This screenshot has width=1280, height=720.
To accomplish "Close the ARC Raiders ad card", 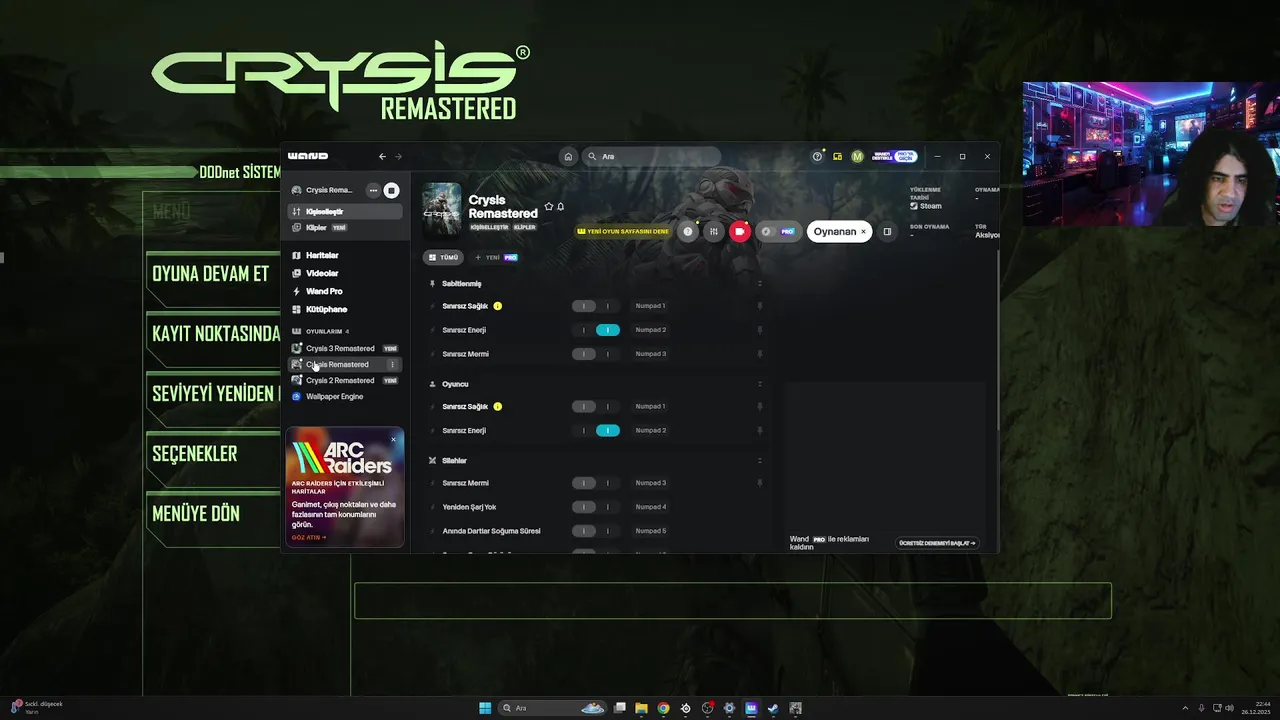I will tap(393, 439).
